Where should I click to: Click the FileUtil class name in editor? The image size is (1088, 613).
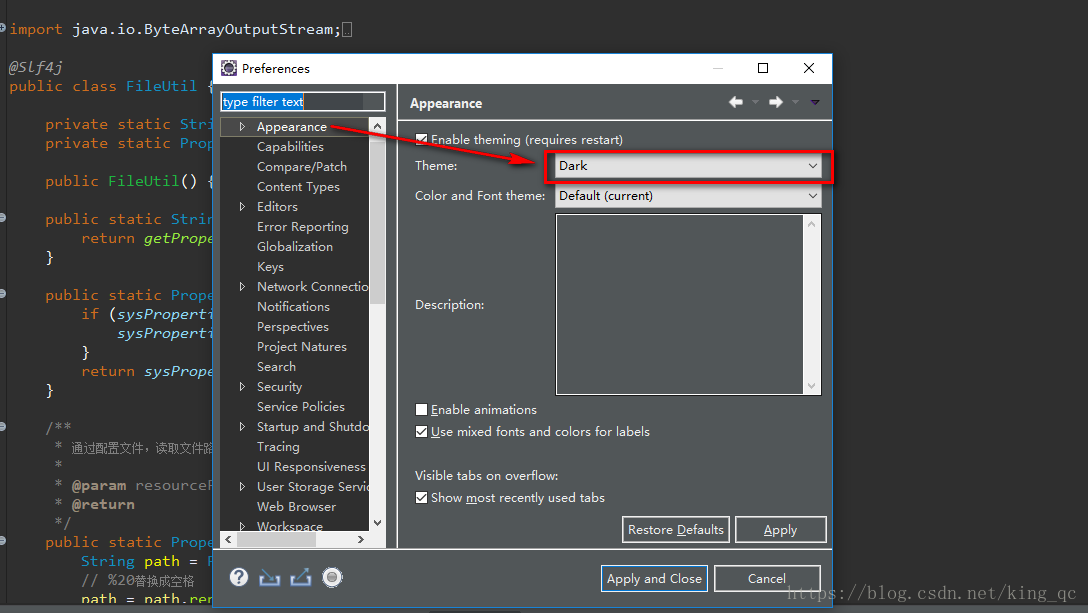click(x=162, y=86)
